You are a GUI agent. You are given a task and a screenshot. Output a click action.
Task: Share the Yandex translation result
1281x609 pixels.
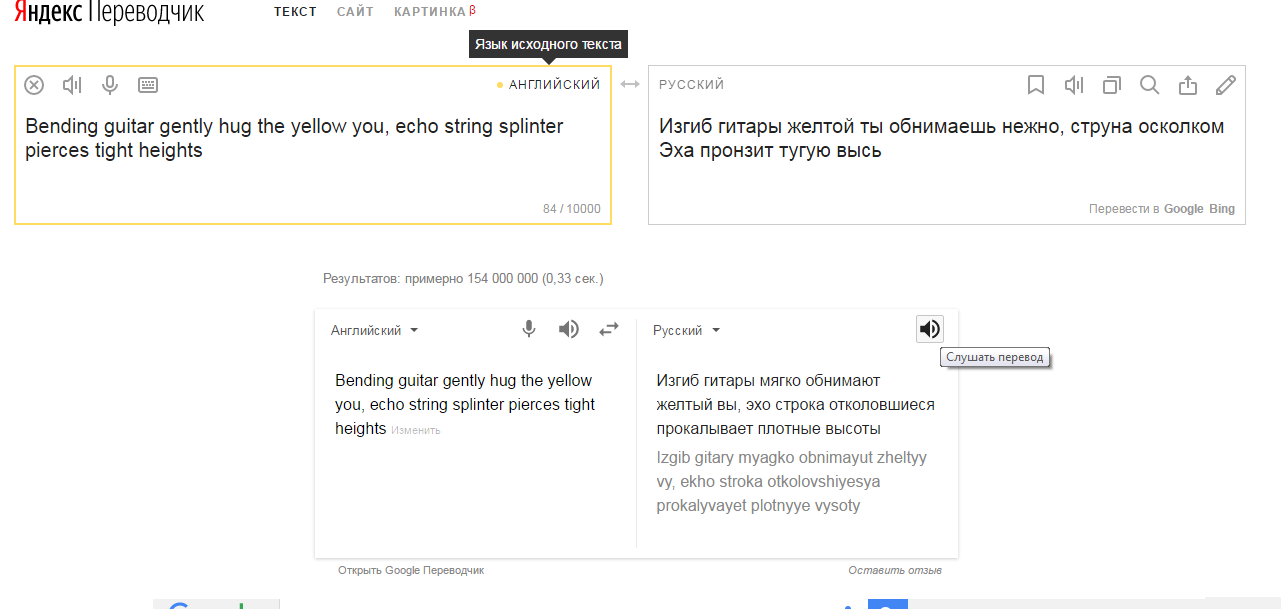(x=1188, y=85)
